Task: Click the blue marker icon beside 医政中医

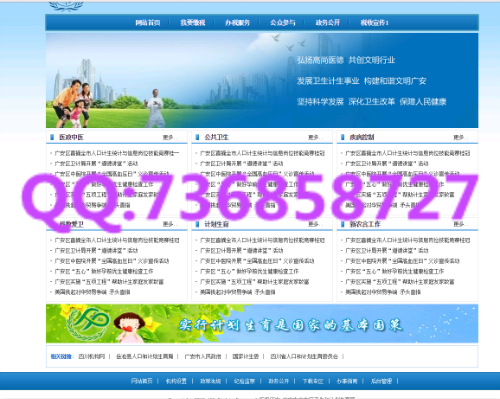Action: tap(52, 137)
